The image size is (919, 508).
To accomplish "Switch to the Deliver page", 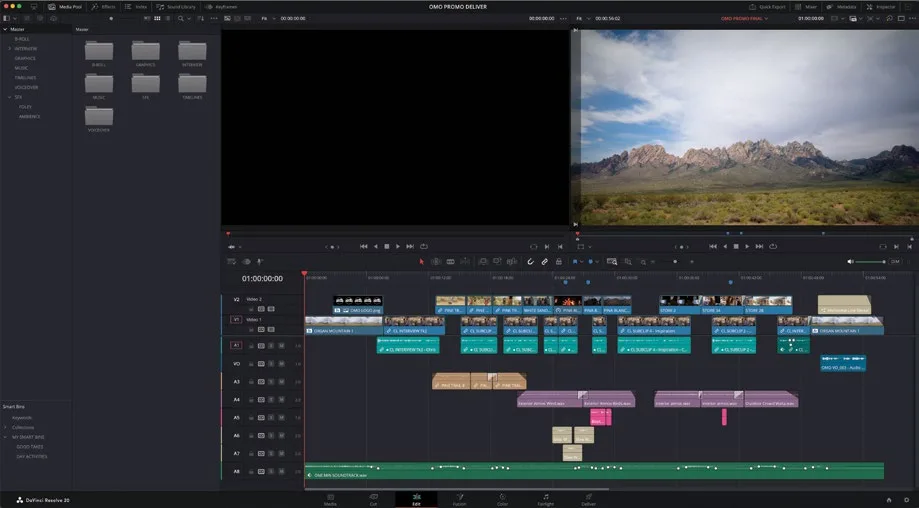I will [588, 499].
